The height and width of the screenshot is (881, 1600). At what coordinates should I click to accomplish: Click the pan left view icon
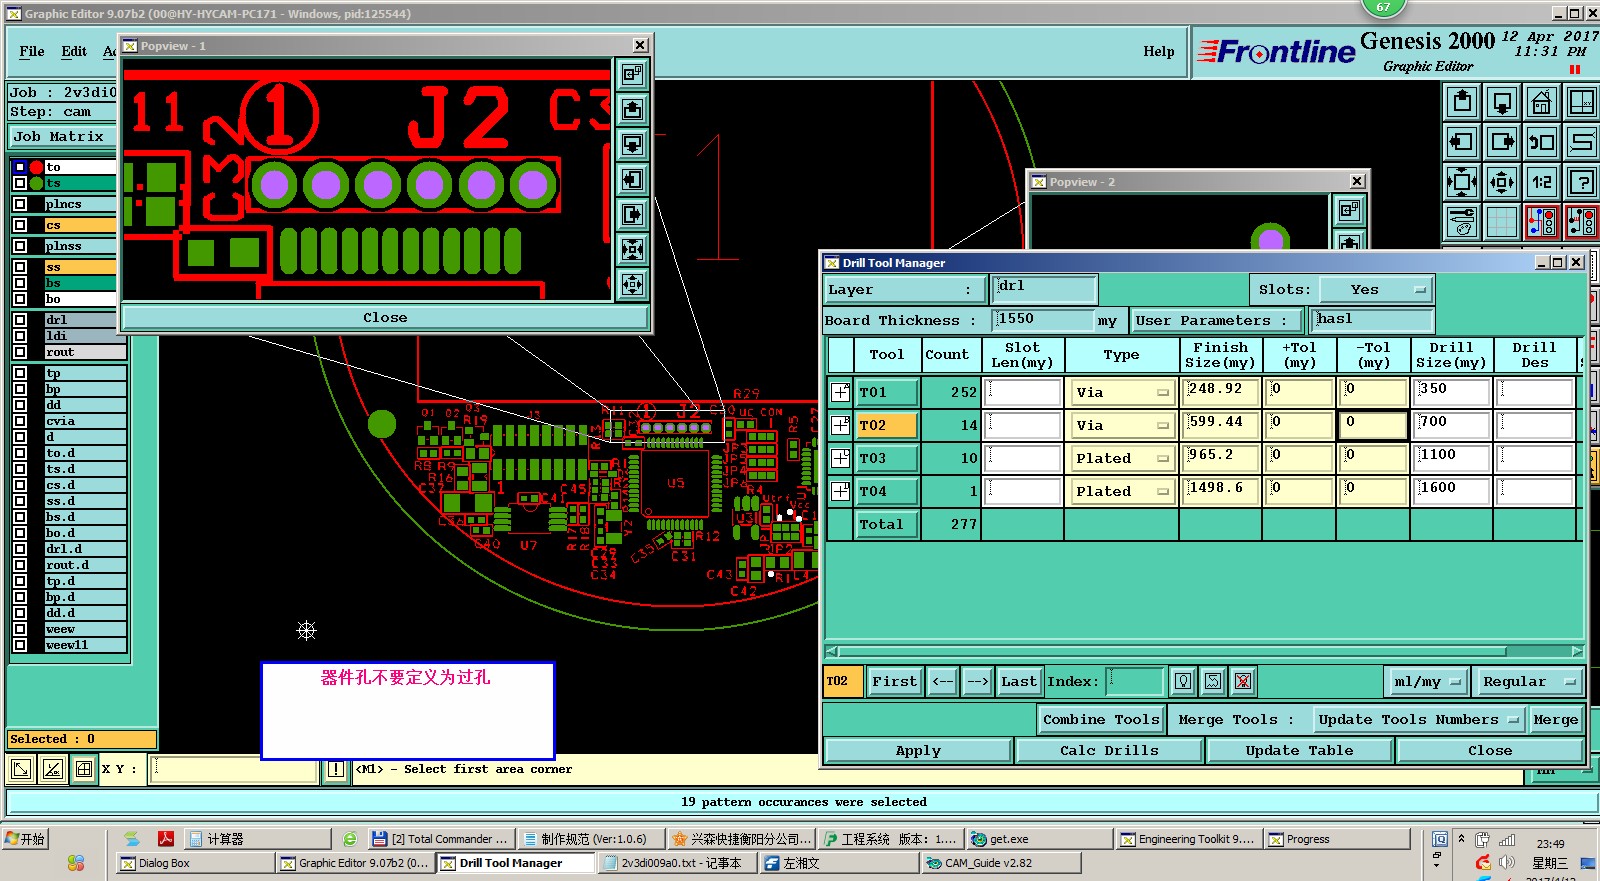click(x=1462, y=142)
